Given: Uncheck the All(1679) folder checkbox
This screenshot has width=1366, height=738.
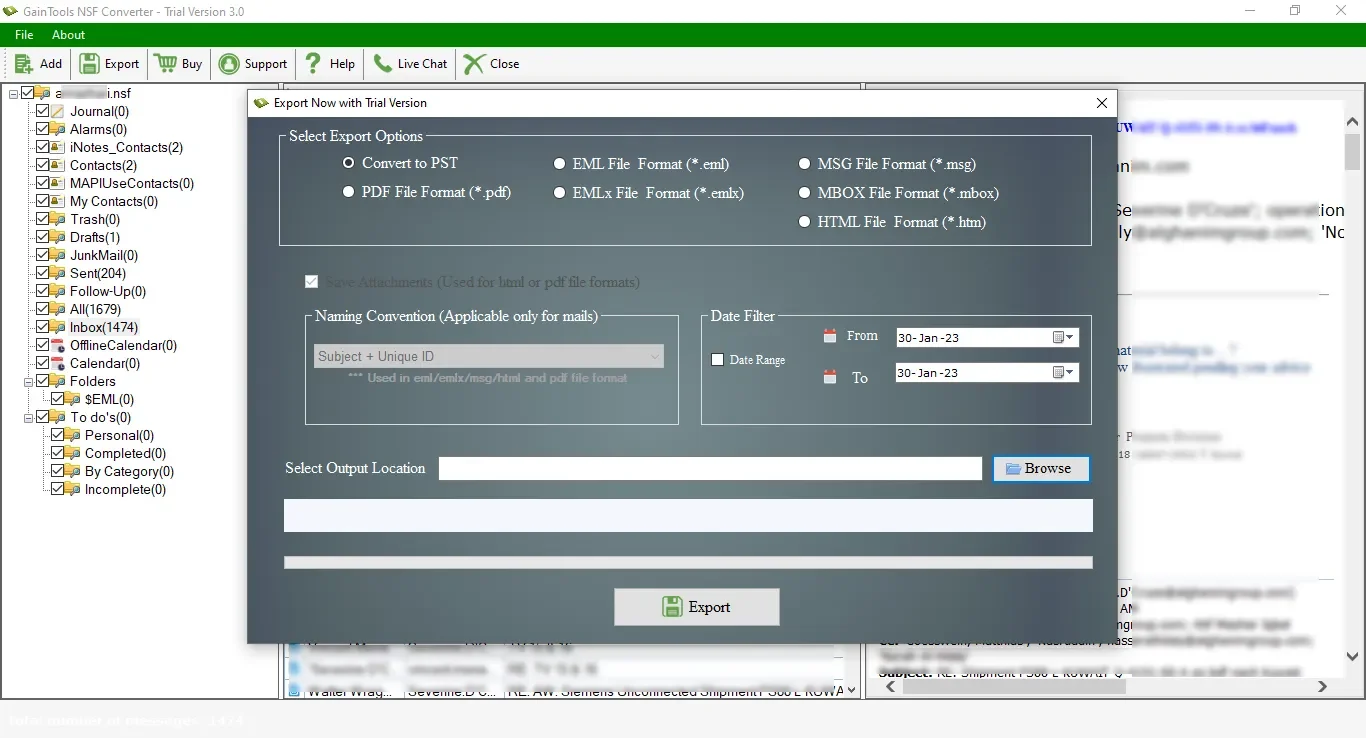Looking at the screenshot, I should click(x=42, y=310).
